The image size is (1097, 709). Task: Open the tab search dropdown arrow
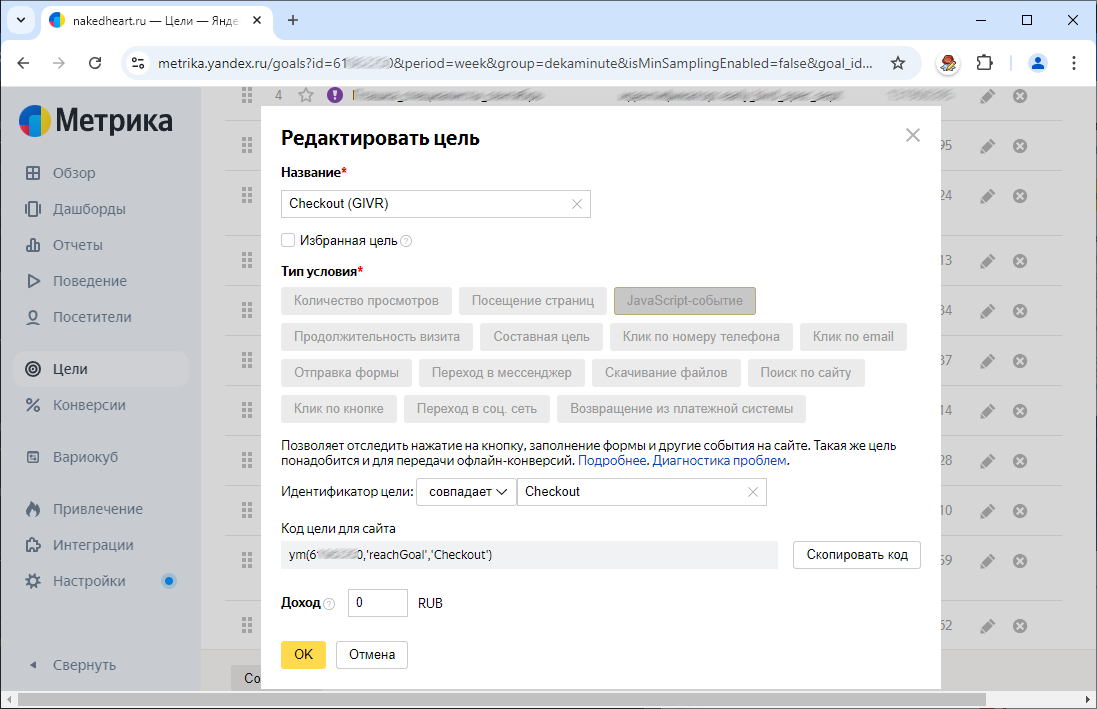[21, 20]
